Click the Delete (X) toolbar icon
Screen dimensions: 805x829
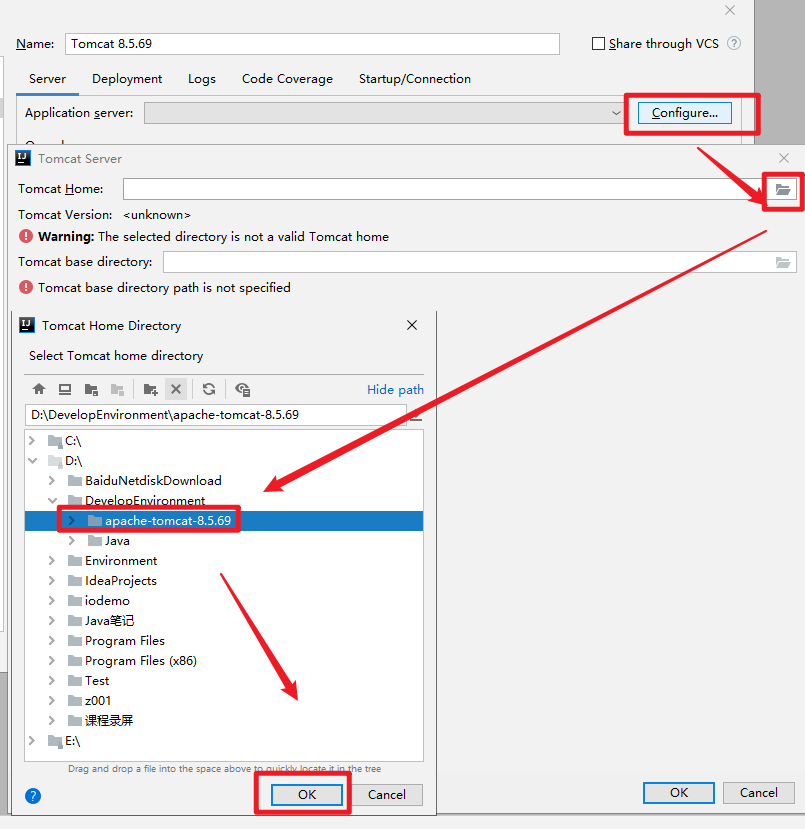pos(176,390)
